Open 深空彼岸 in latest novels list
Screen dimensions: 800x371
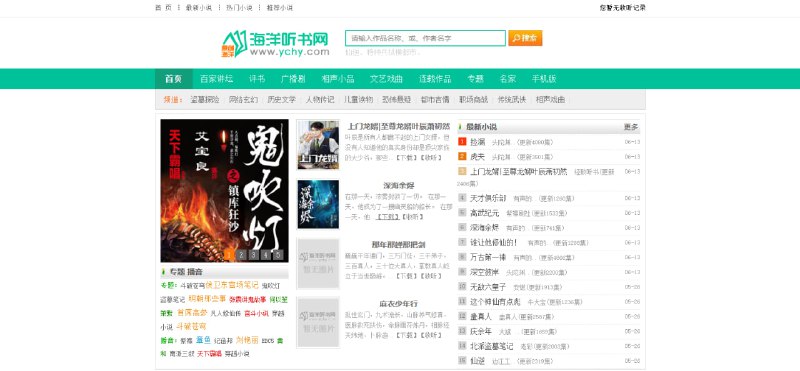(485, 273)
